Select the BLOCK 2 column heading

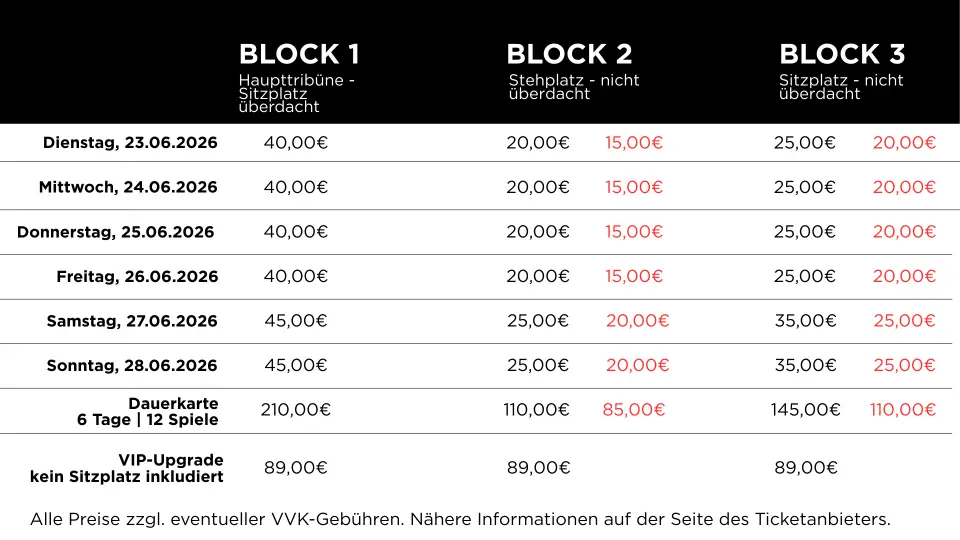click(x=569, y=54)
